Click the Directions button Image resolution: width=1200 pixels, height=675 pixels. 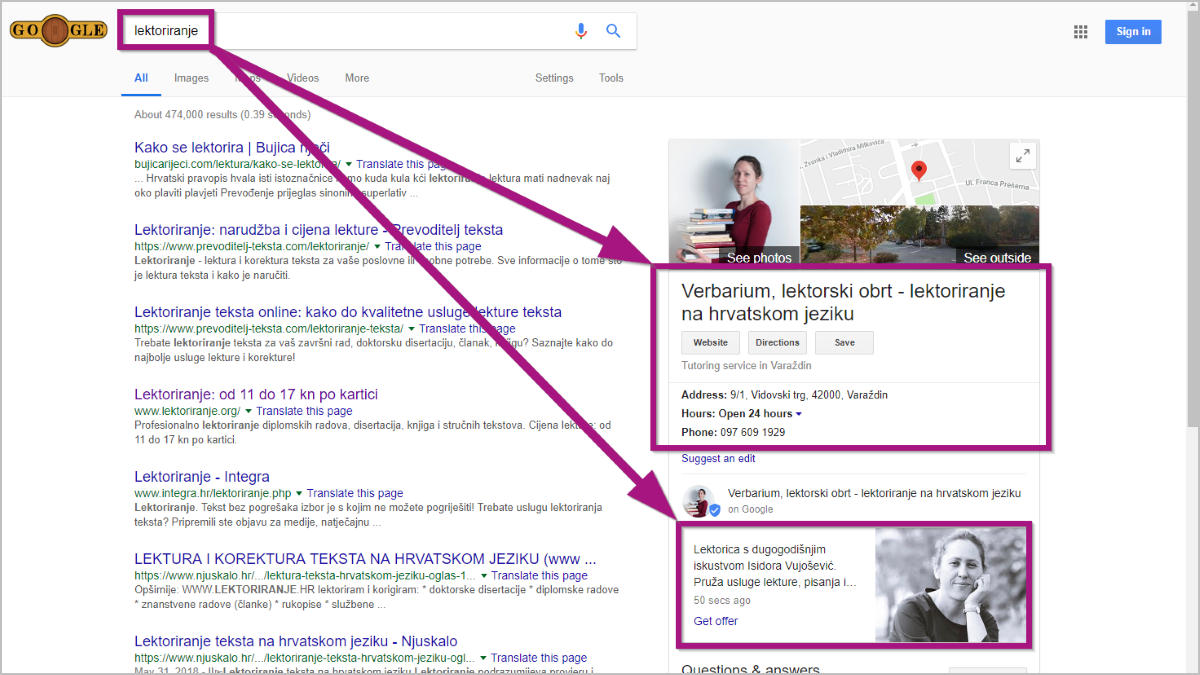(x=777, y=343)
